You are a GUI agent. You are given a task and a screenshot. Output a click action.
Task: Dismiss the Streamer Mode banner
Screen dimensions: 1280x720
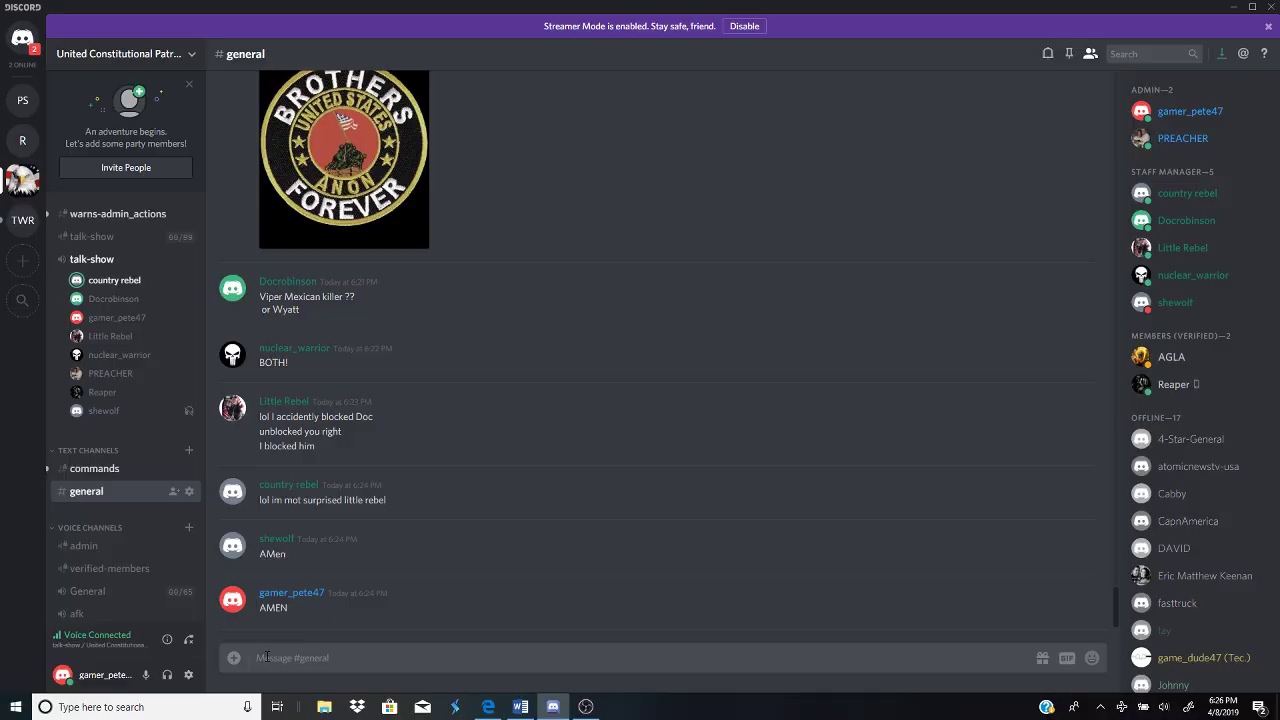click(1268, 27)
